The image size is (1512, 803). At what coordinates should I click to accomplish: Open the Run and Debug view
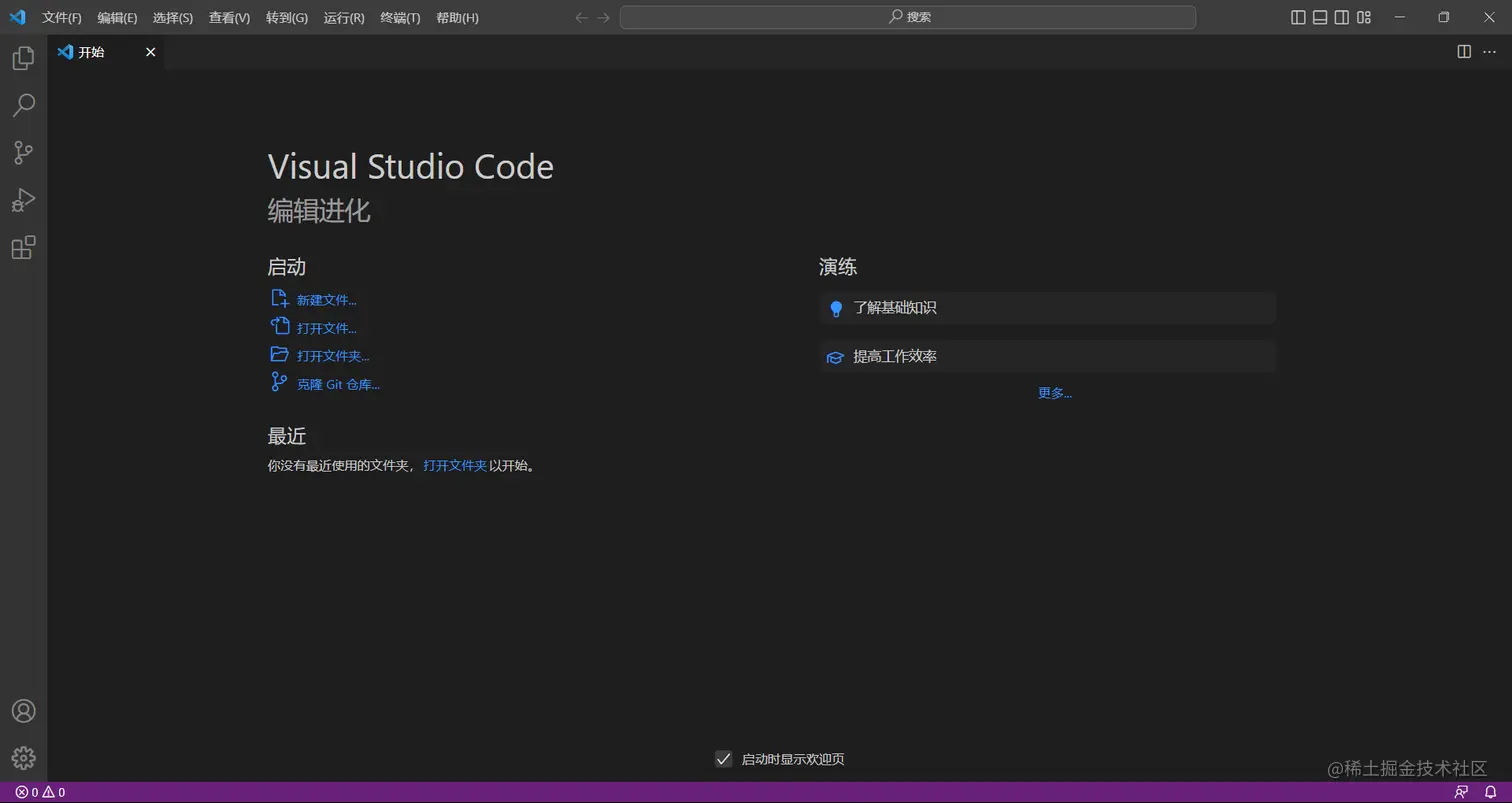(23, 200)
